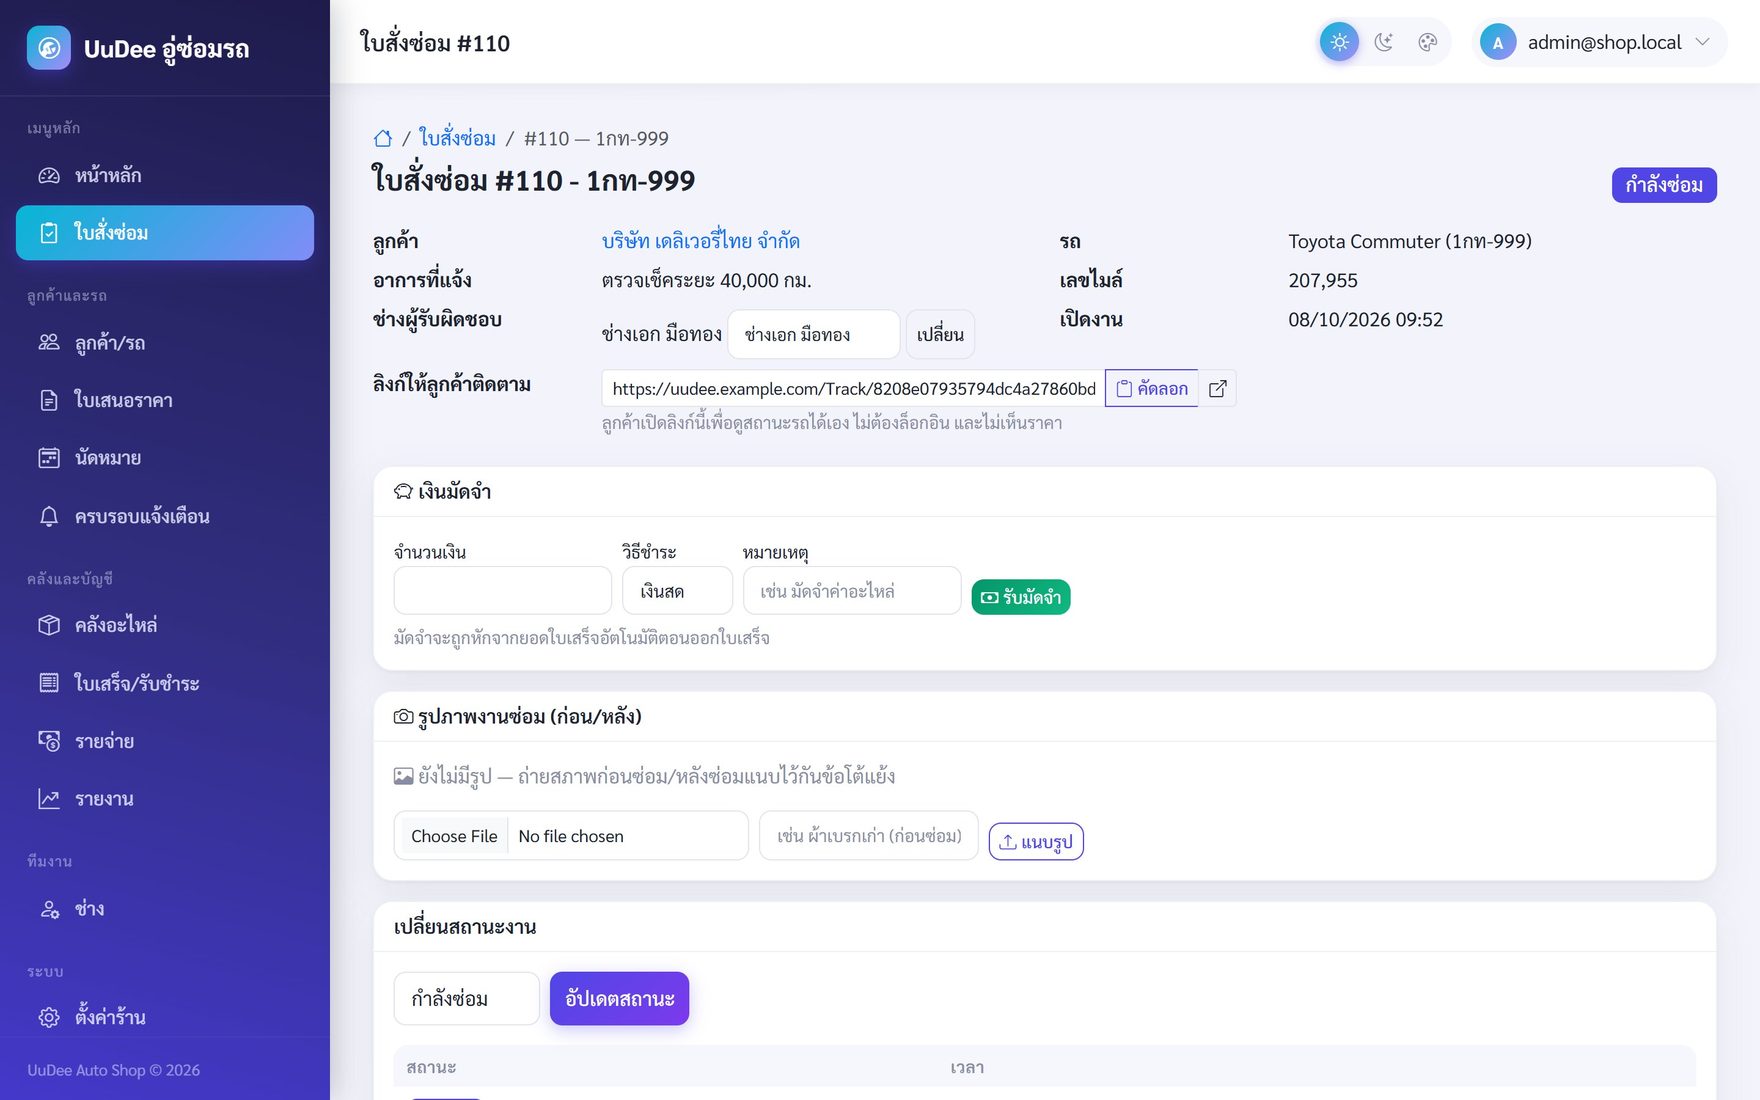Click the คัดลอก copy link button
The height and width of the screenshot is (1100, 1760).
1151,389
